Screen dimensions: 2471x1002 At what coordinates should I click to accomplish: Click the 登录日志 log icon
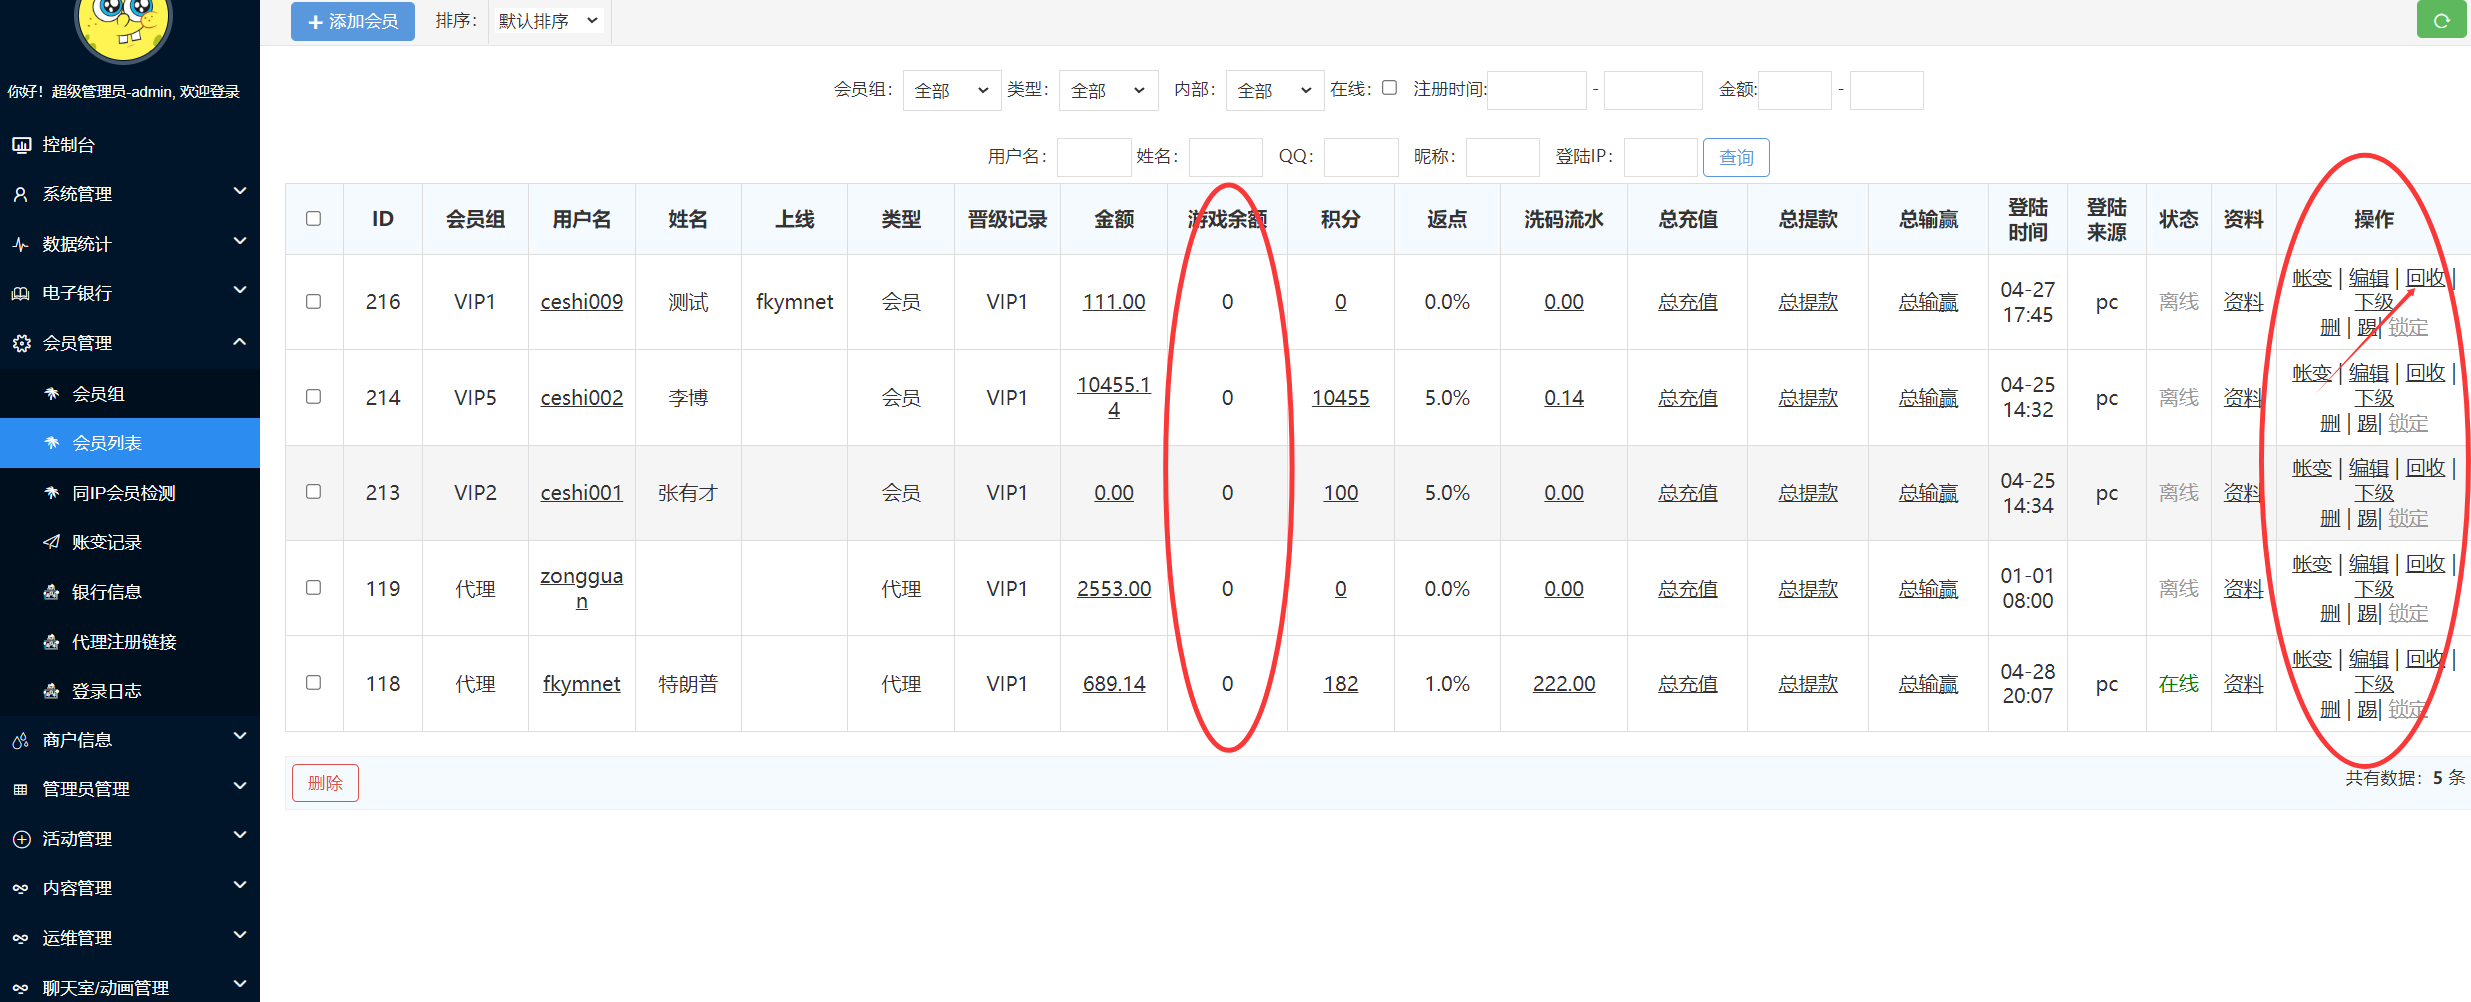[52, 690]
